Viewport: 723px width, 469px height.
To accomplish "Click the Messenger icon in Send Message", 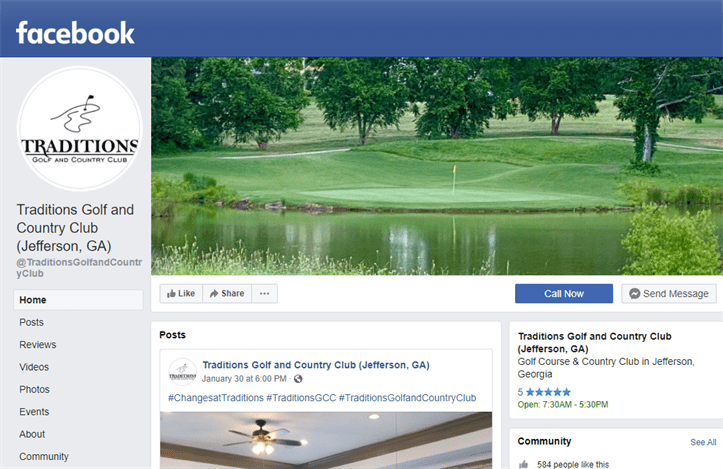I will click(634, 293).
